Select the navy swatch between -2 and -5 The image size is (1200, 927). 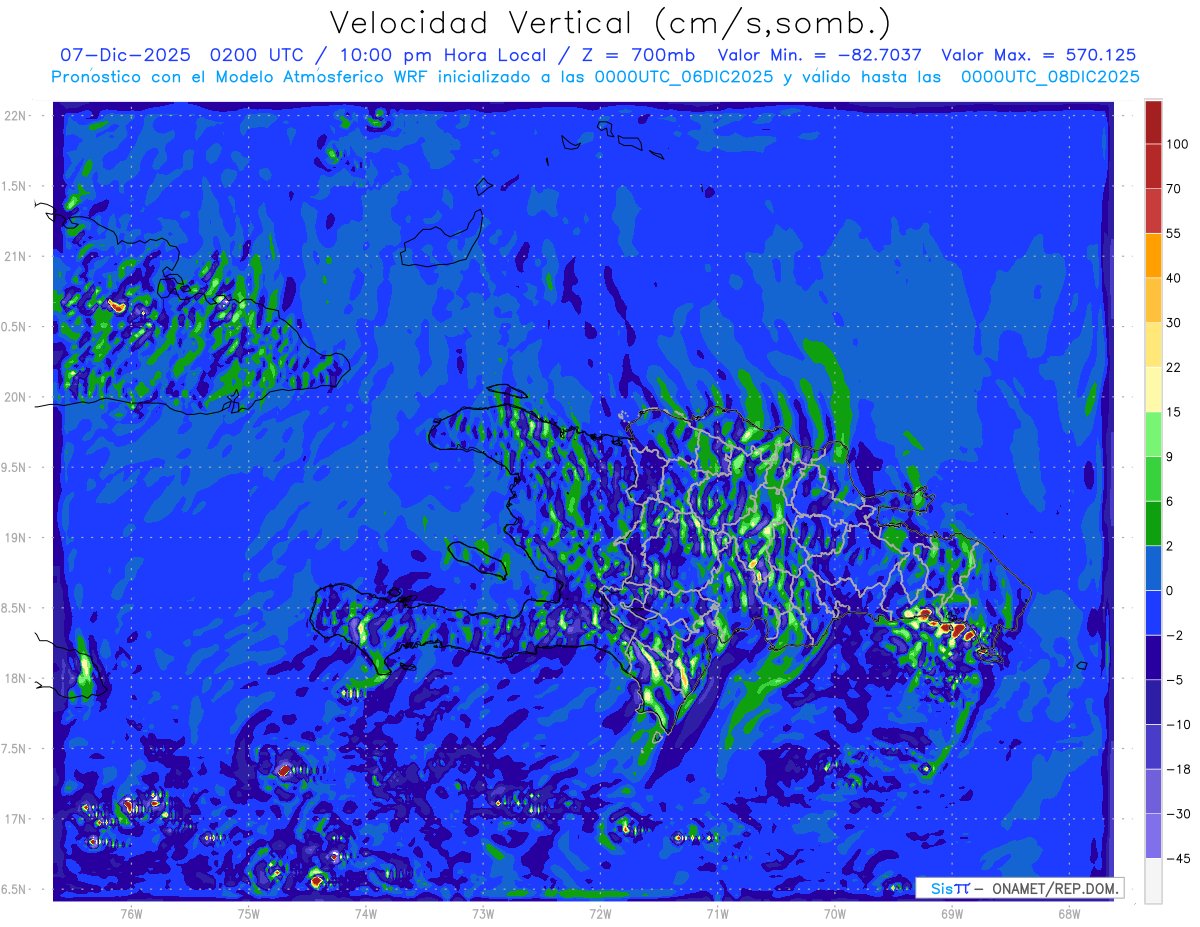point(1153,656)
